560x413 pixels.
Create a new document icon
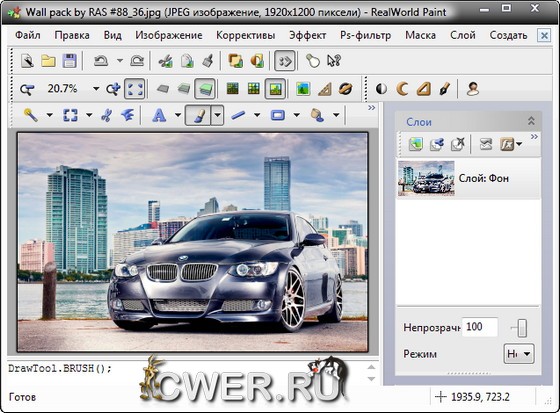pos(27,60)
